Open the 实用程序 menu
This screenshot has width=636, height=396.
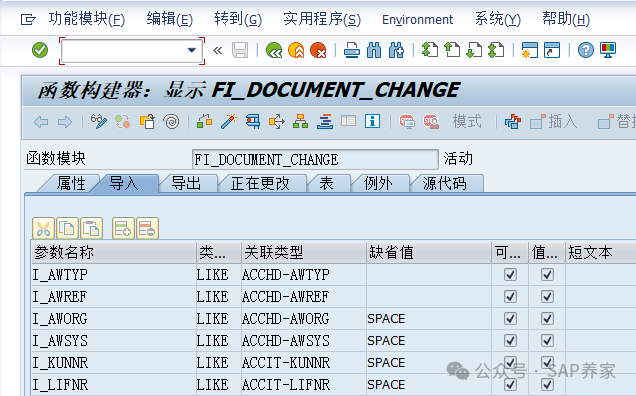(x=322, y=19)
